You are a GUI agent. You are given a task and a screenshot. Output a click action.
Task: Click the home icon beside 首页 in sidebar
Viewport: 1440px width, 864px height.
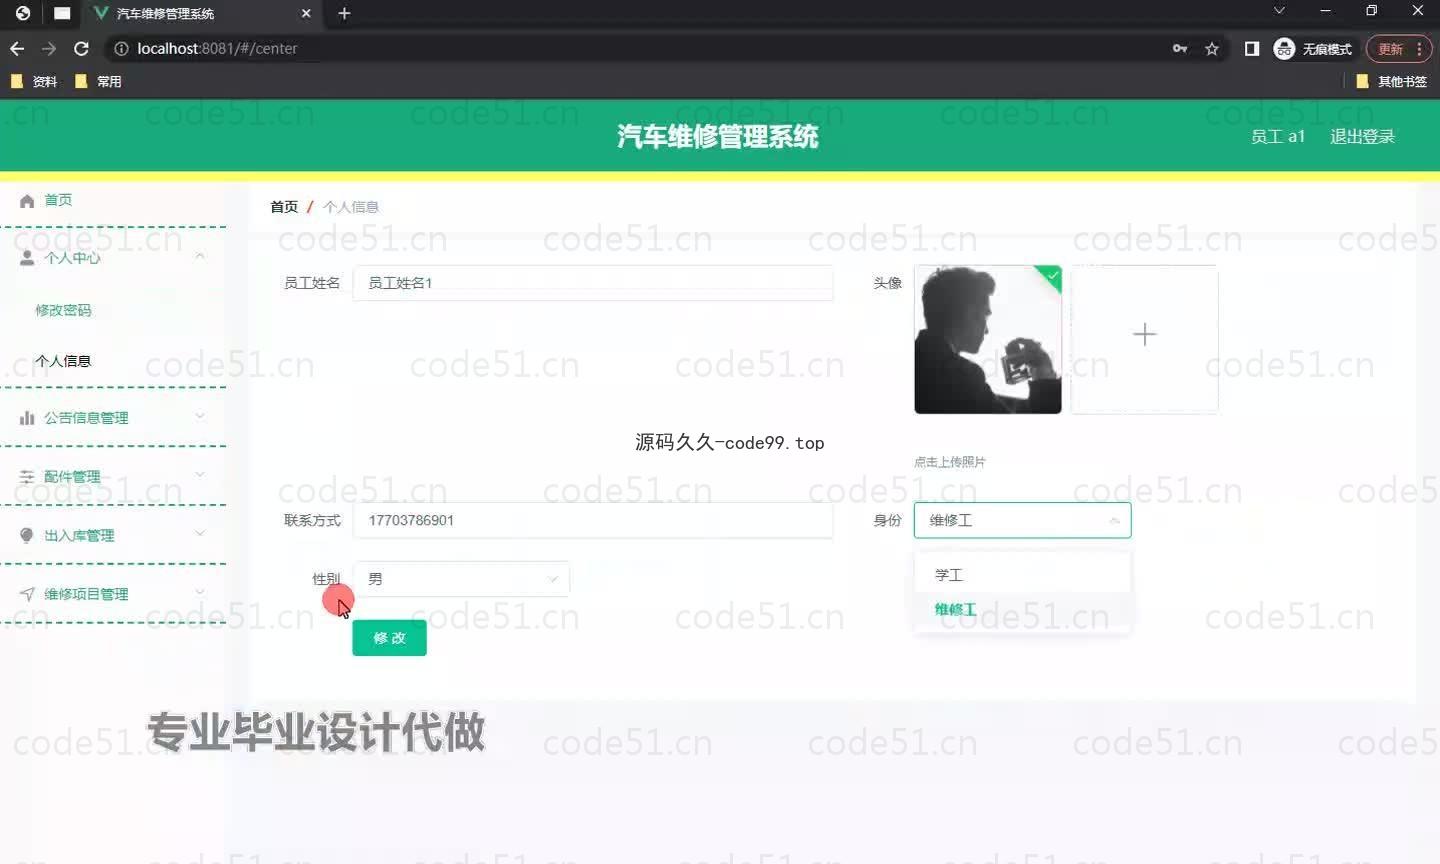tap(27, 201)
